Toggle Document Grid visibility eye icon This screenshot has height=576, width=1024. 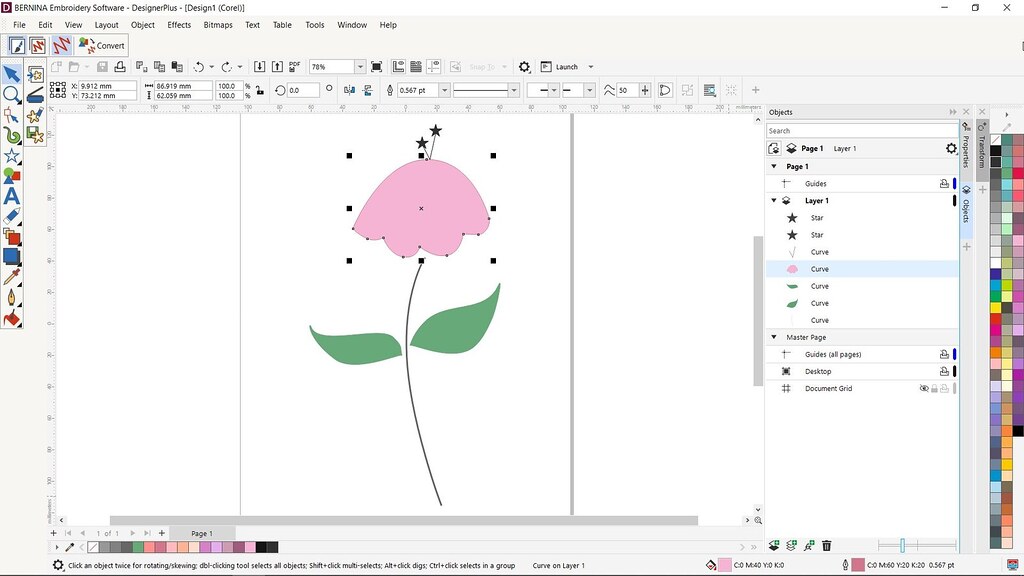click(x=924, y=387)
